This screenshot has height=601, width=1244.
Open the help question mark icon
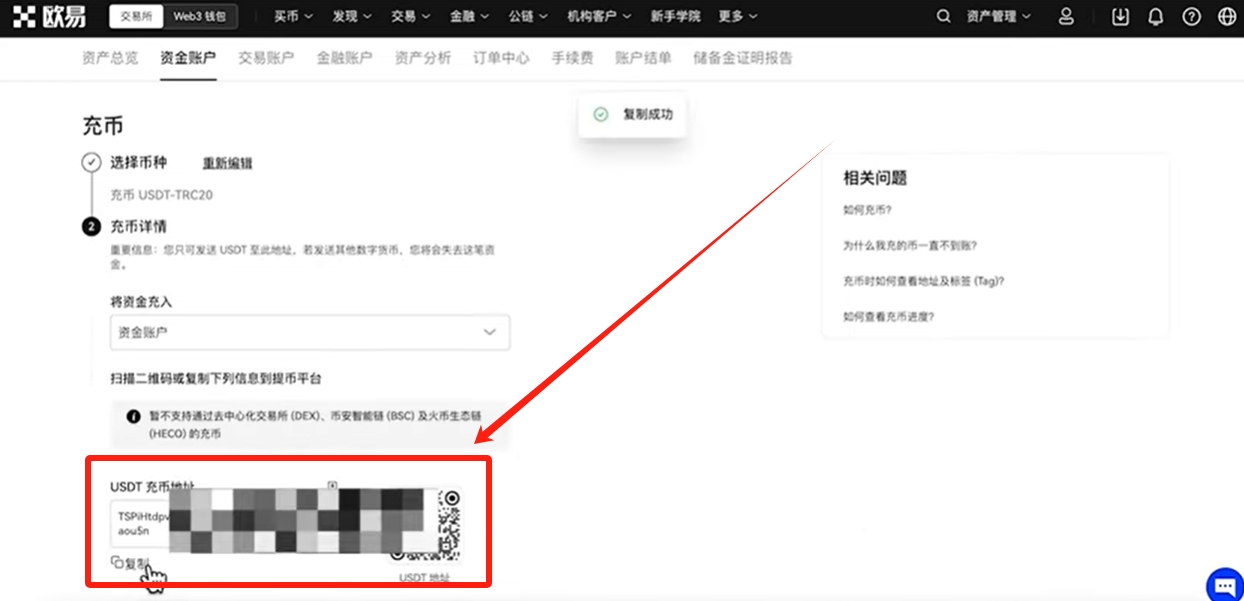point(1191,17)
